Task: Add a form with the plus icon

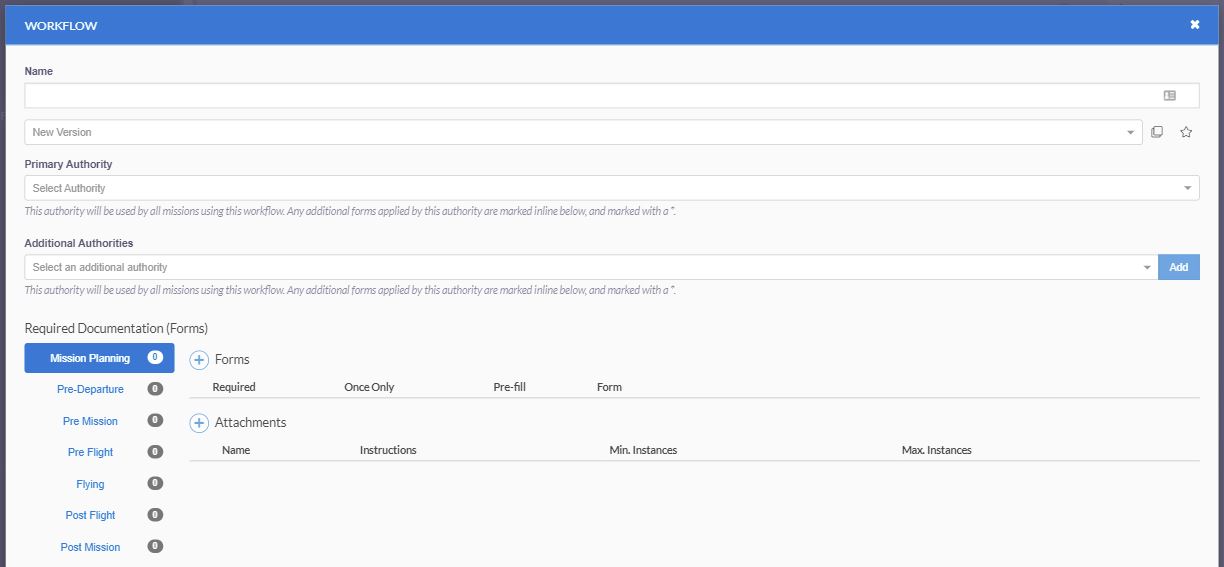Action: tap(198, 359)
